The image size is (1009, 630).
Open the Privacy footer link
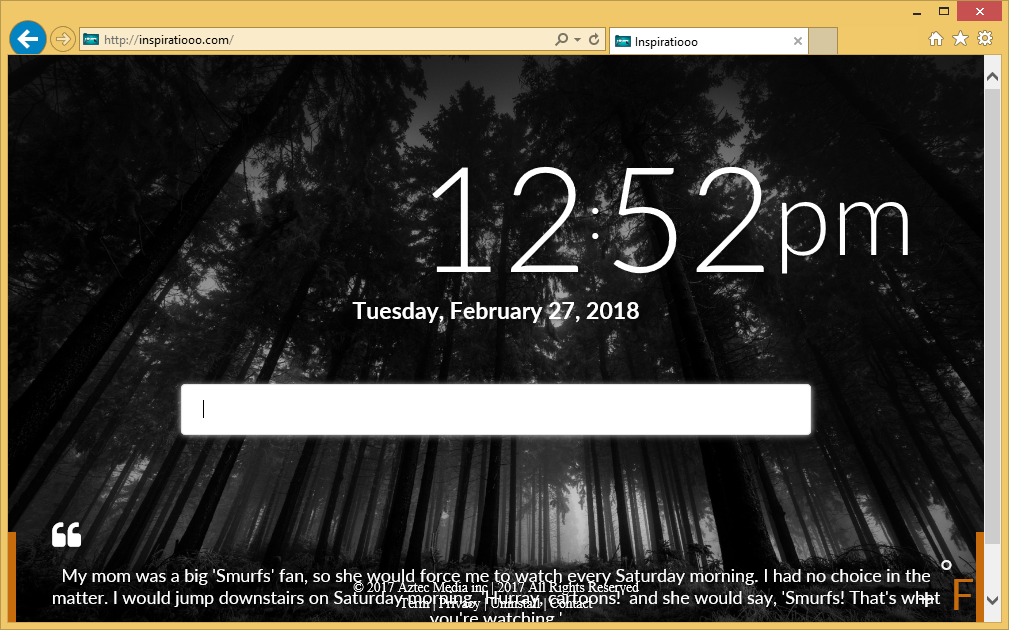pyautogui.click(x=459, y=604)
